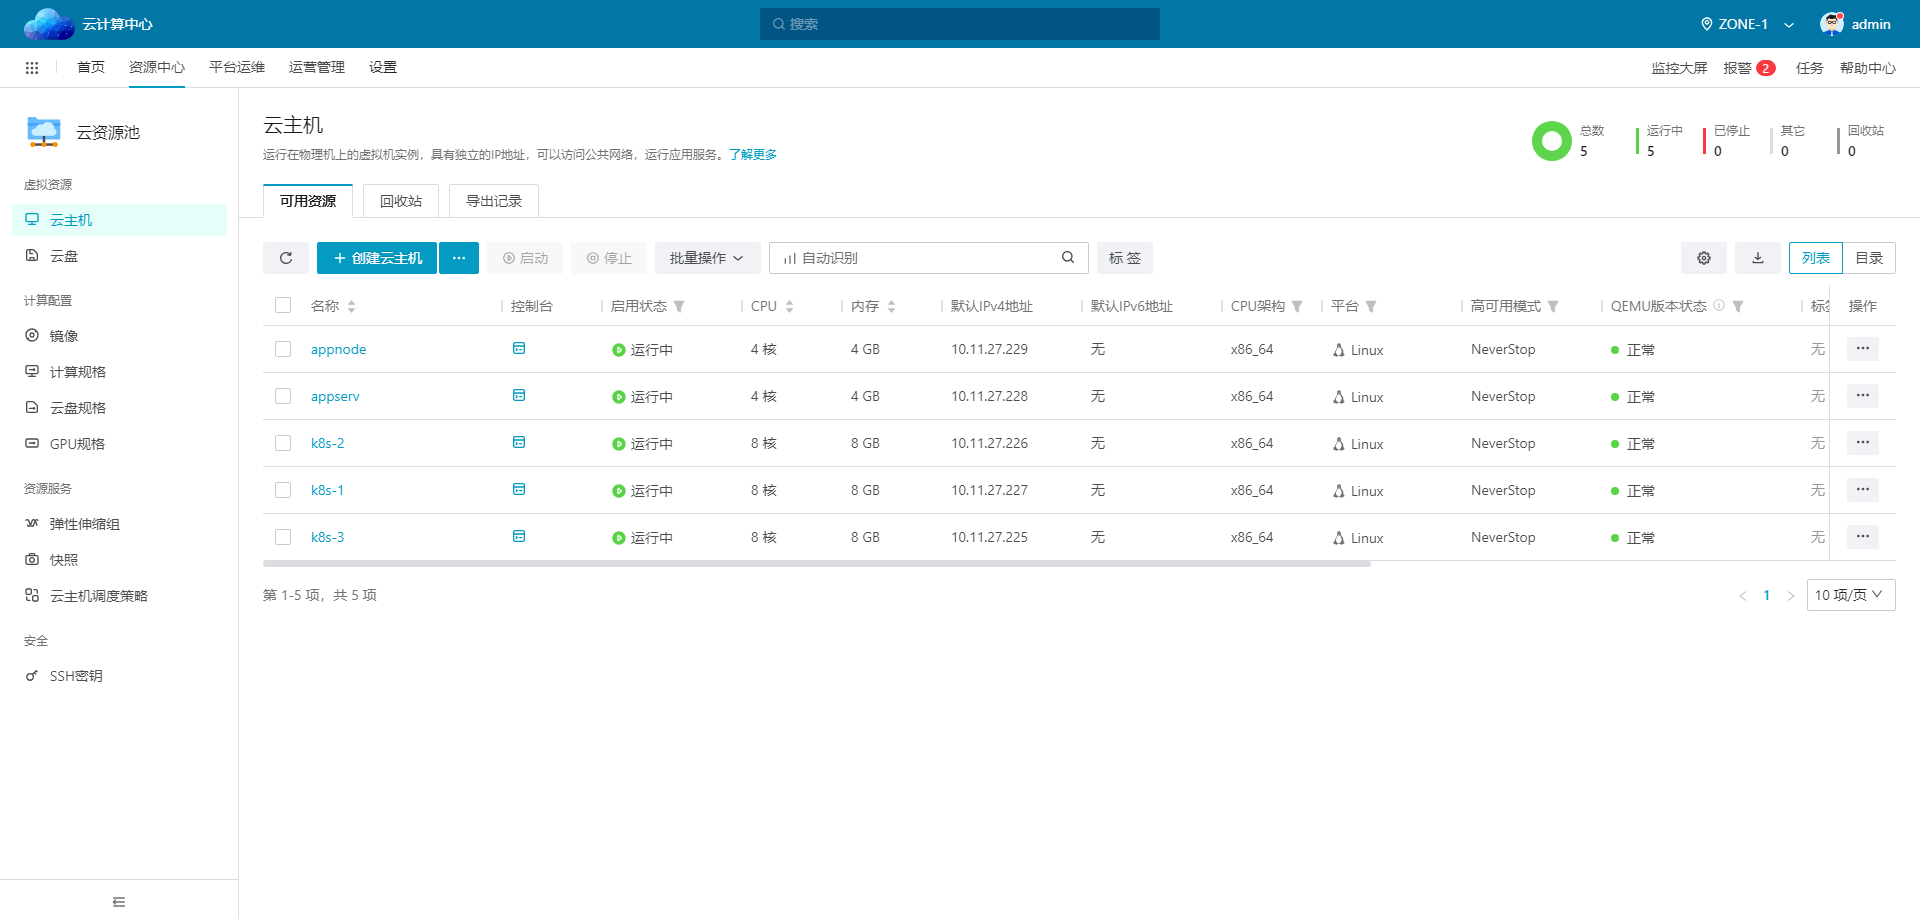
Task: Filter the enabled status column
Action: click(679, 306)
